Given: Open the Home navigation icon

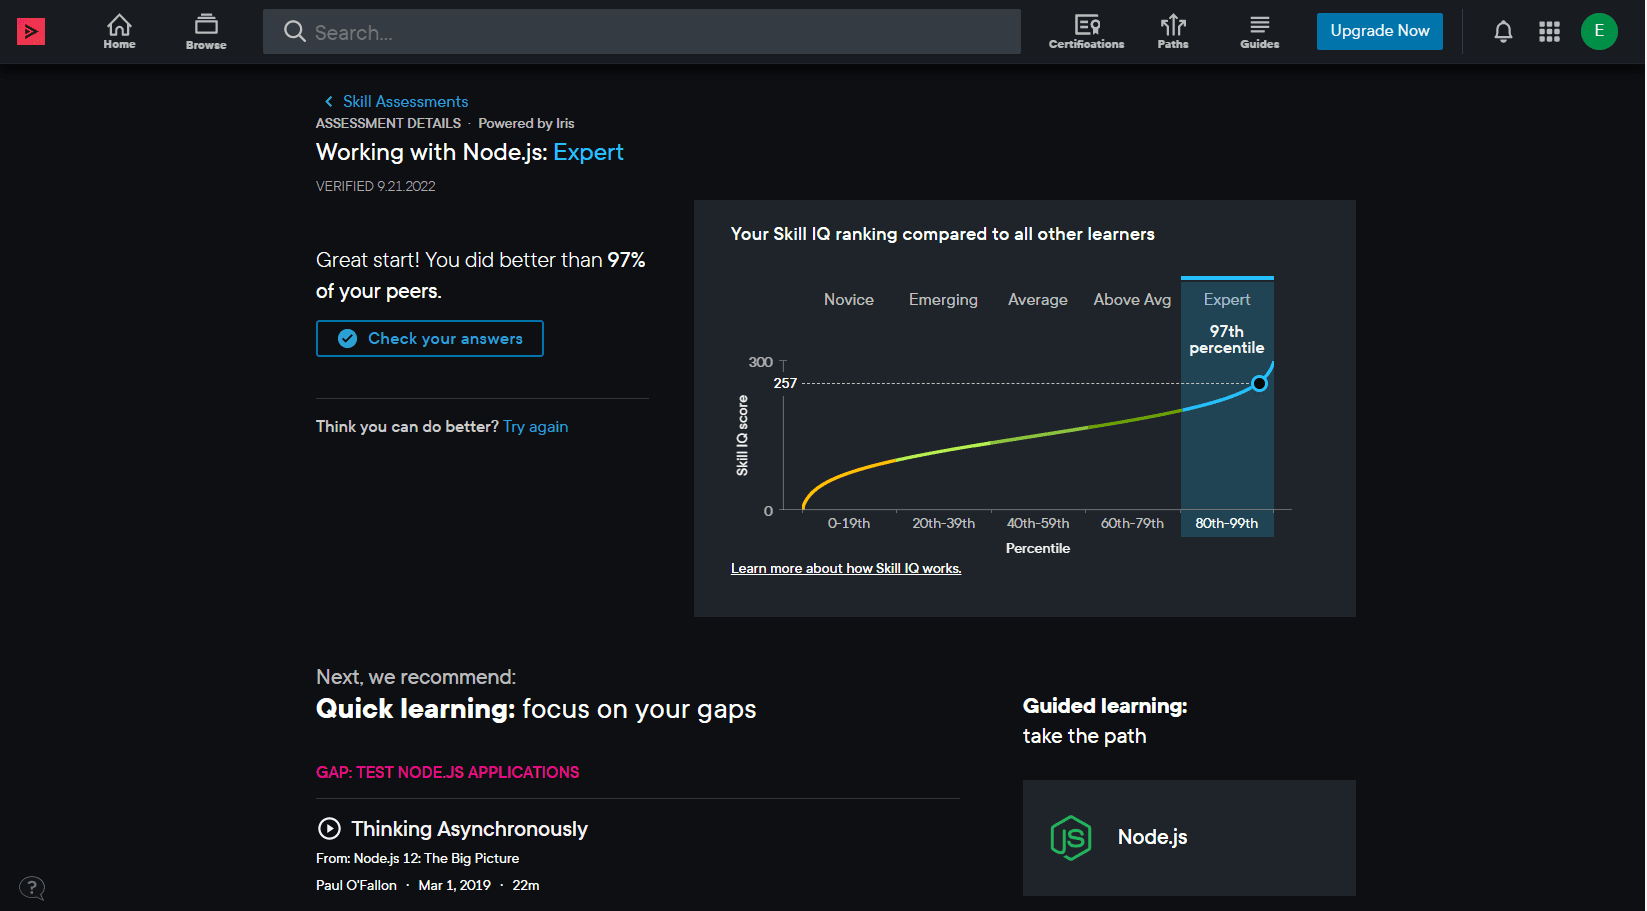Looking at the screenshot, I should (119, 31).
